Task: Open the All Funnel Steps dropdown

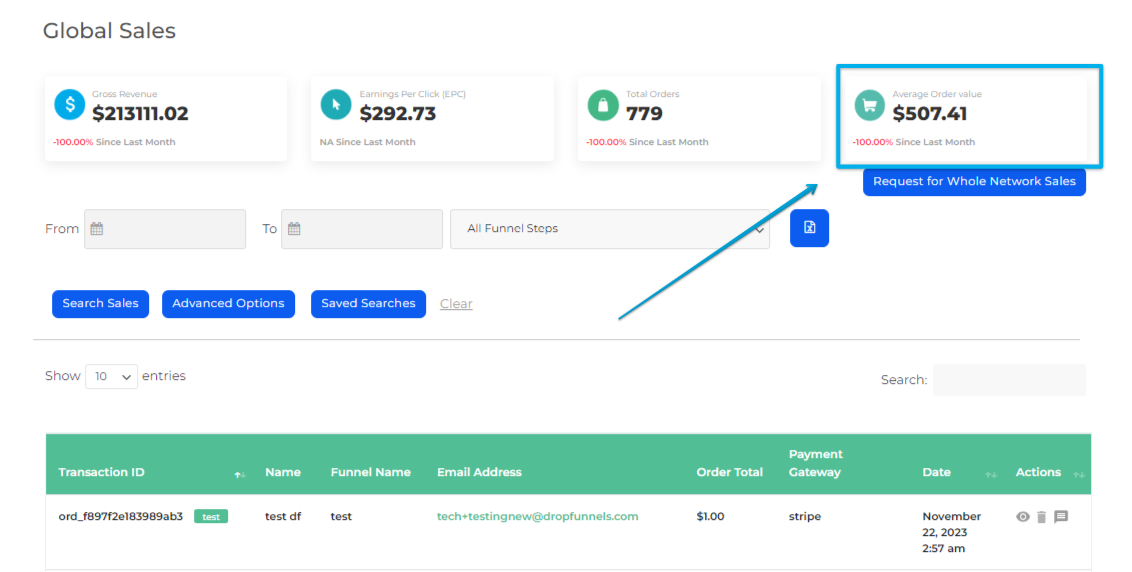Action: (x=610, y=229)
